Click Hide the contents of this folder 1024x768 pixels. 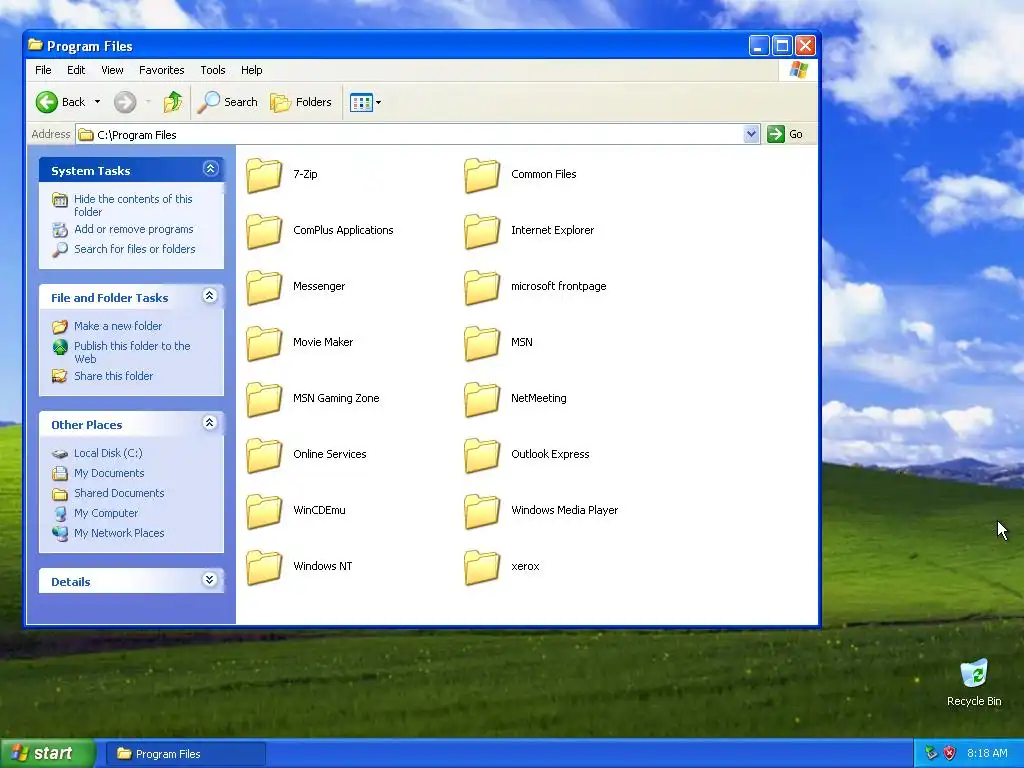point(133,205)
